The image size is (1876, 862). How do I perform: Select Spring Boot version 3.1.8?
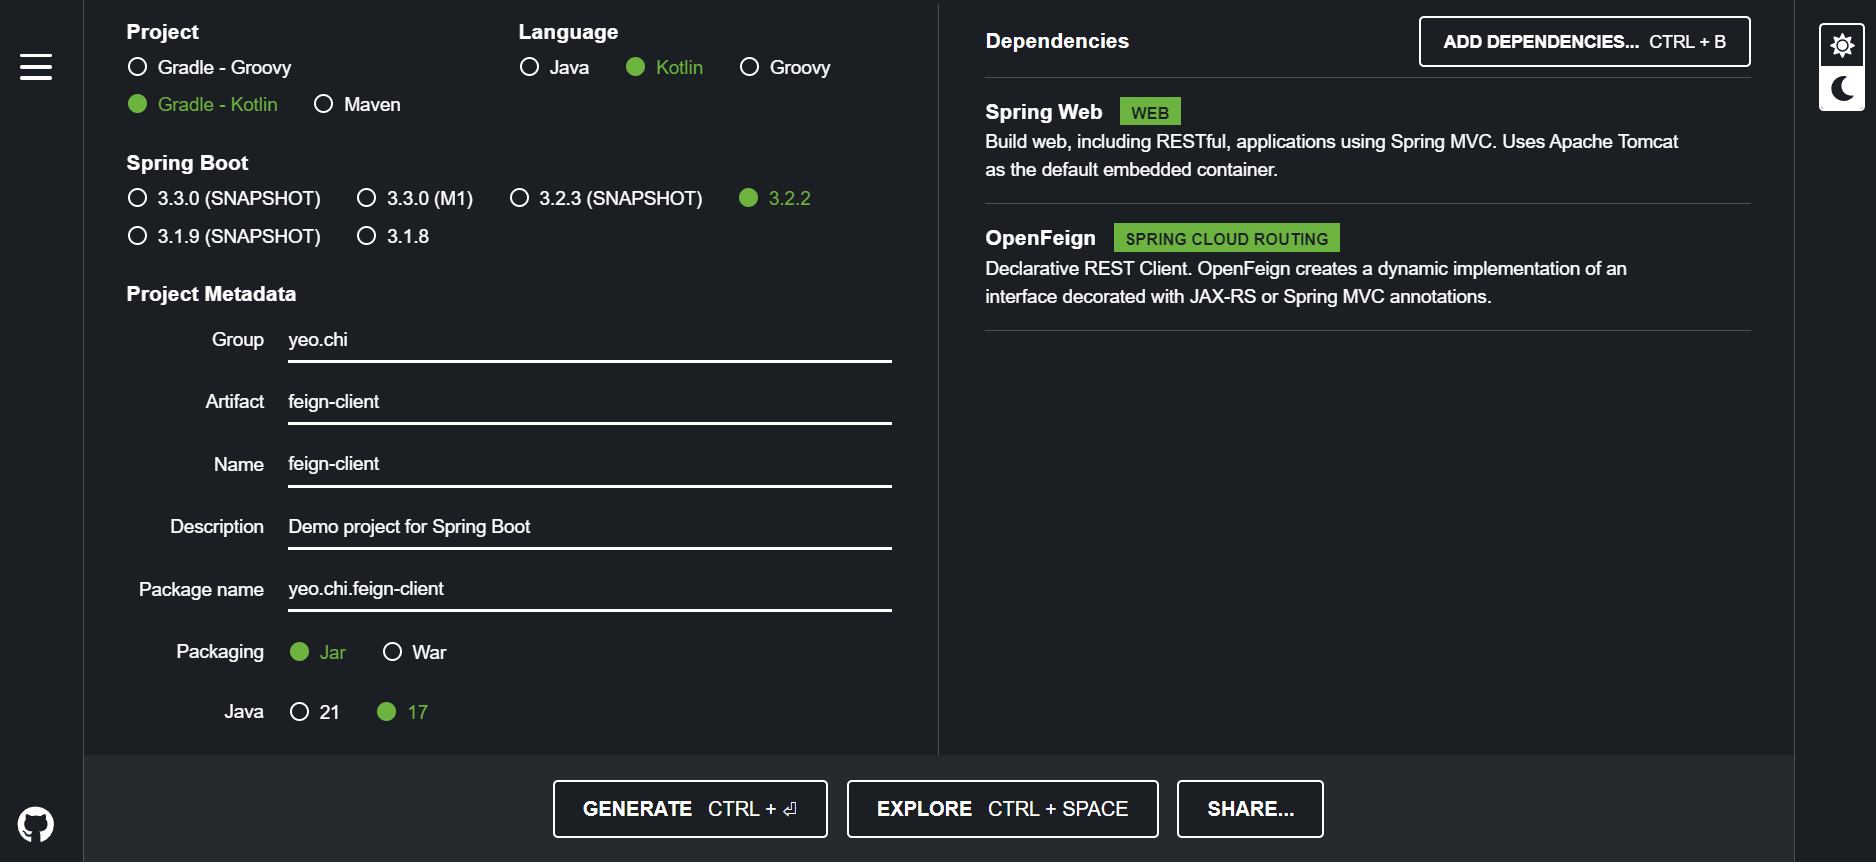click(x=393, y=236)
